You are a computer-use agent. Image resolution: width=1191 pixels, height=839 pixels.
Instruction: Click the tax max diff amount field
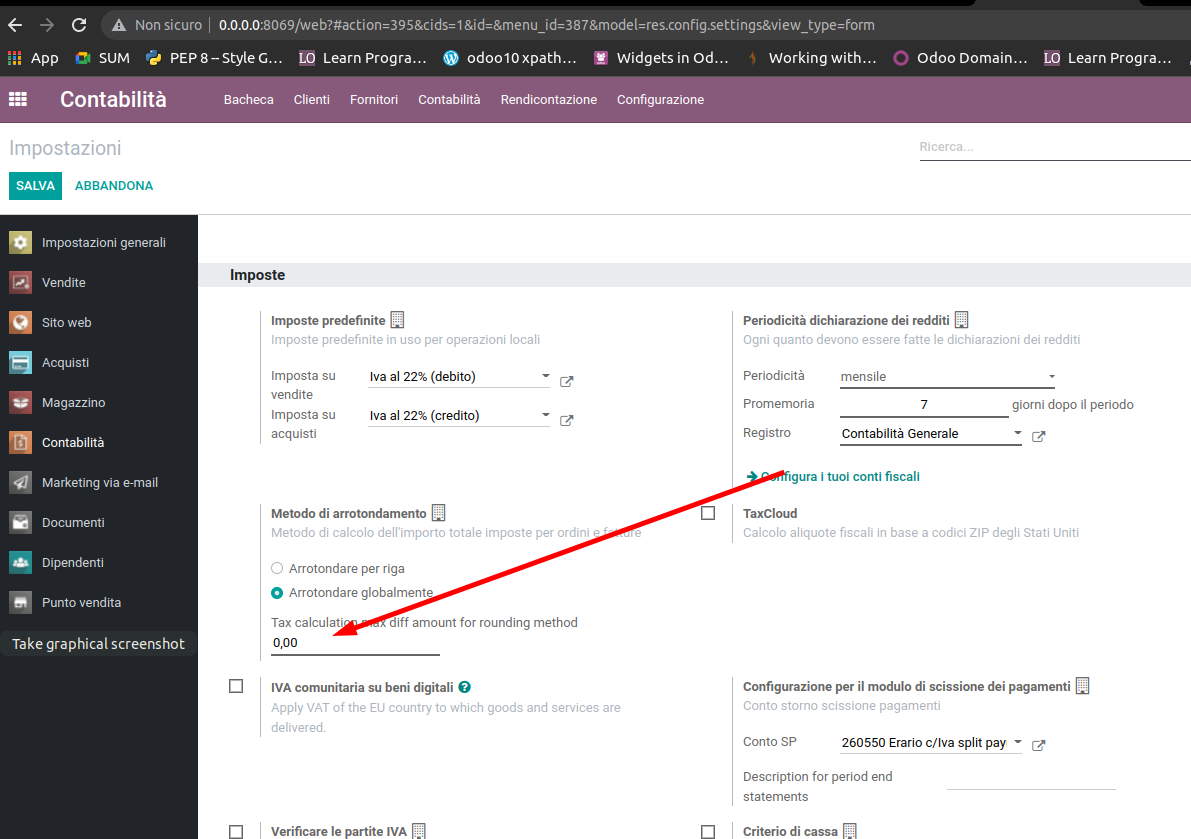click(x=355, y=643)
